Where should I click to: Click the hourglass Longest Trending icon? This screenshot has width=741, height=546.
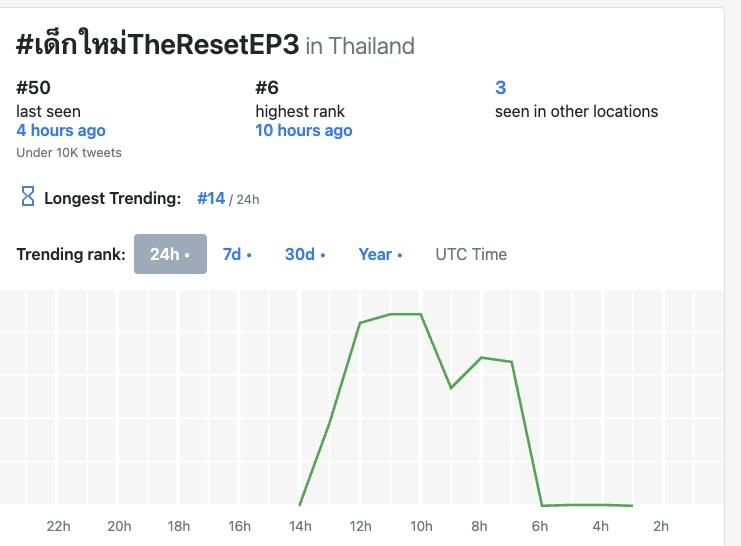point(28,197)
